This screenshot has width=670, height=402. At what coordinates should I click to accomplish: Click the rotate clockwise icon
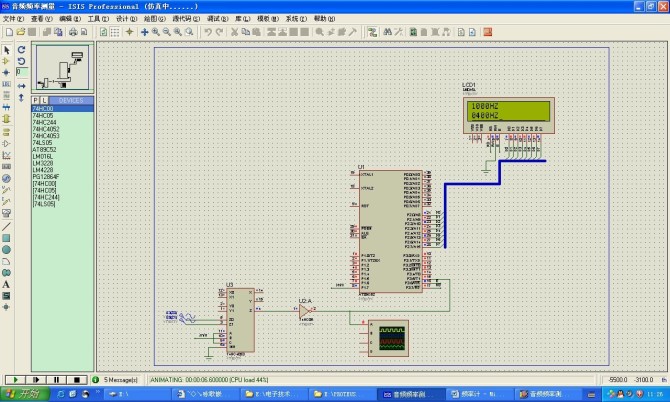[21, 49]
